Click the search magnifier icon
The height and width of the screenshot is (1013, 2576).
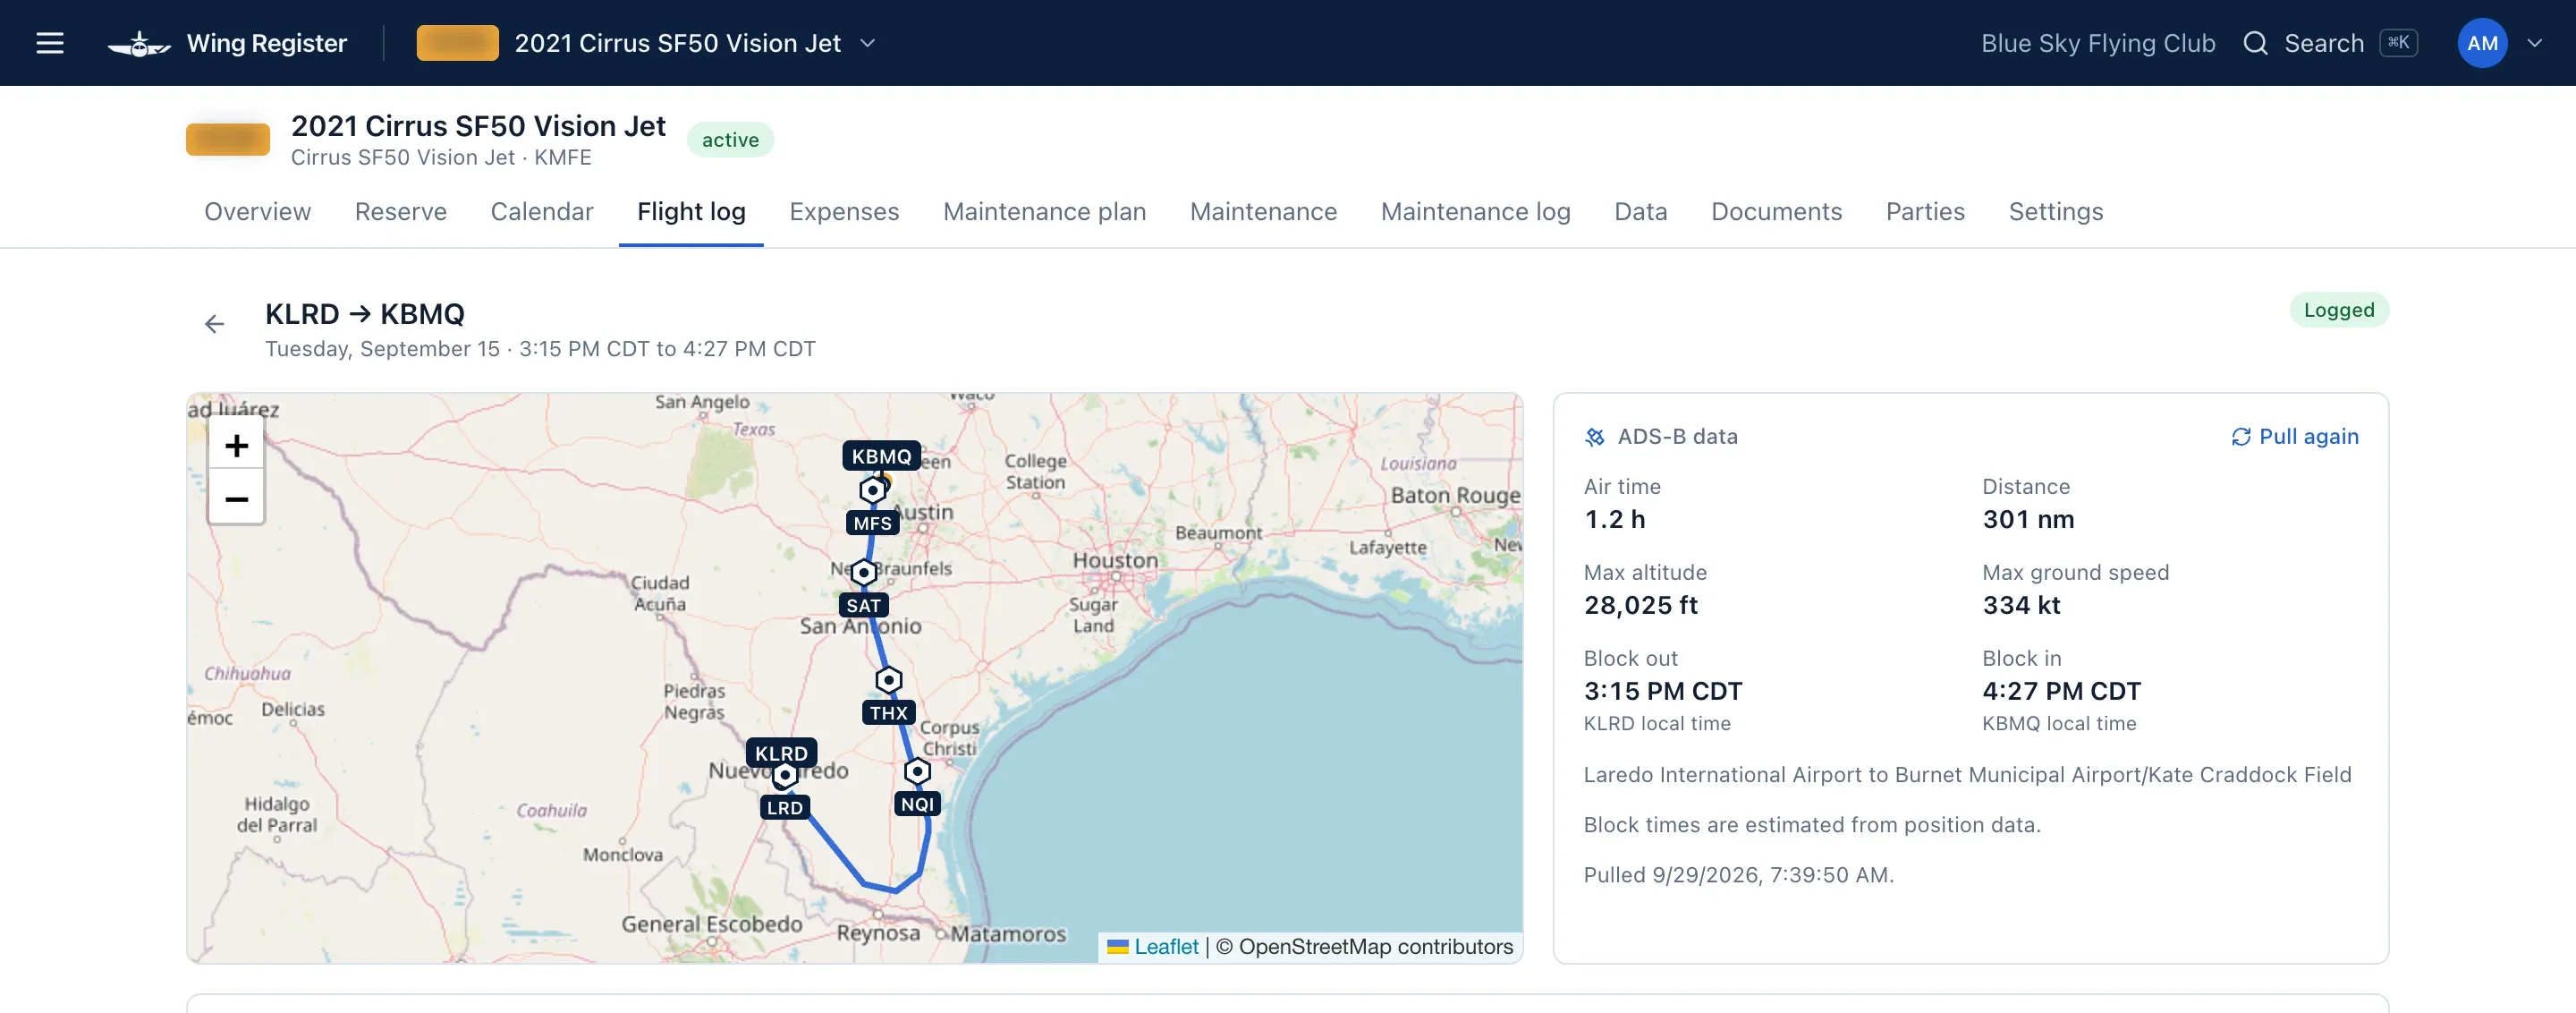click(x=2255, y=43)
